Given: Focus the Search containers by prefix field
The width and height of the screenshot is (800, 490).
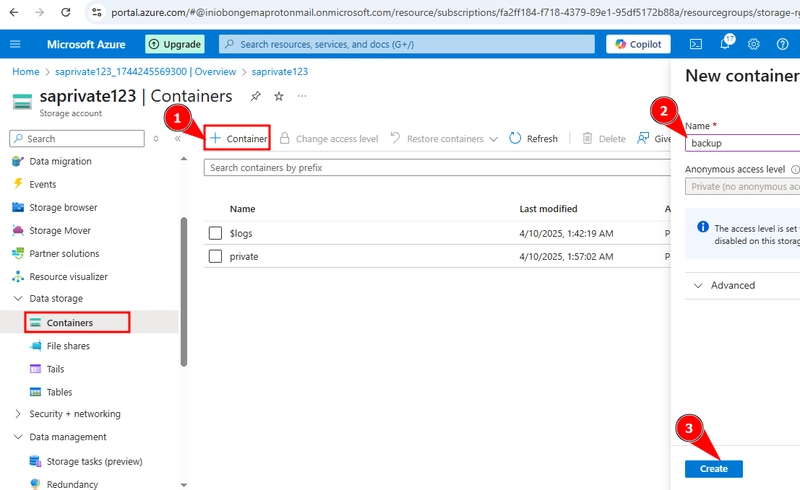Looking at the screenshot, I should pyautogui.click(x=437, y=167).
